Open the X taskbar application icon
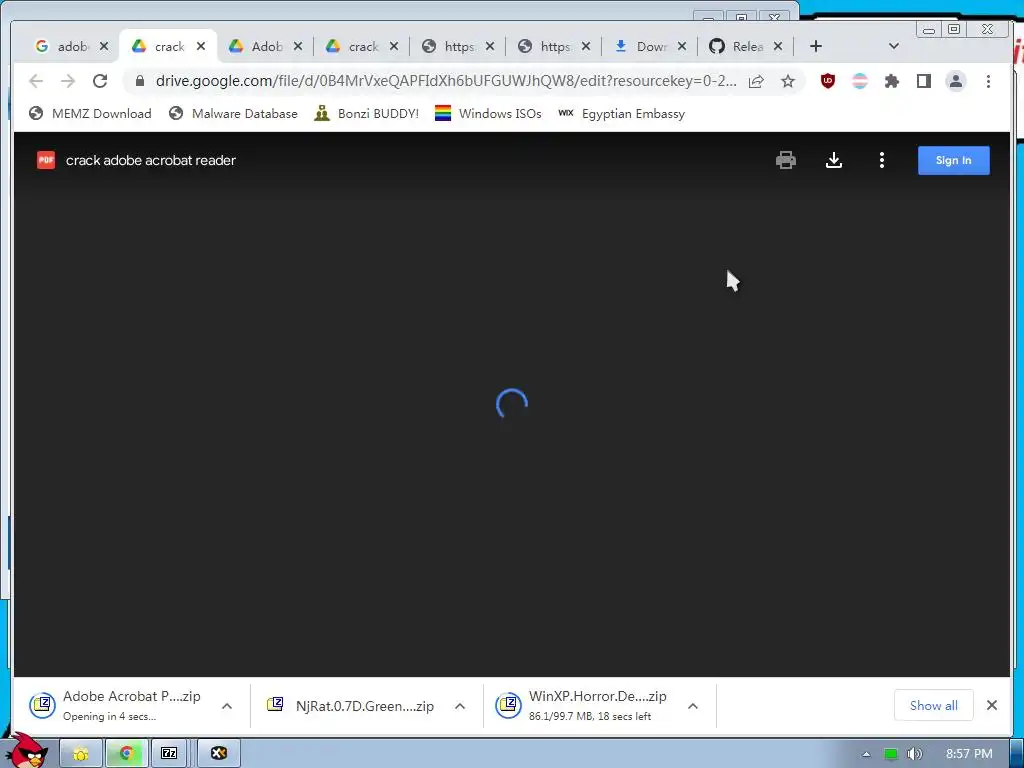The width and height of the screenshot is (1024, 768). [219, 754]
